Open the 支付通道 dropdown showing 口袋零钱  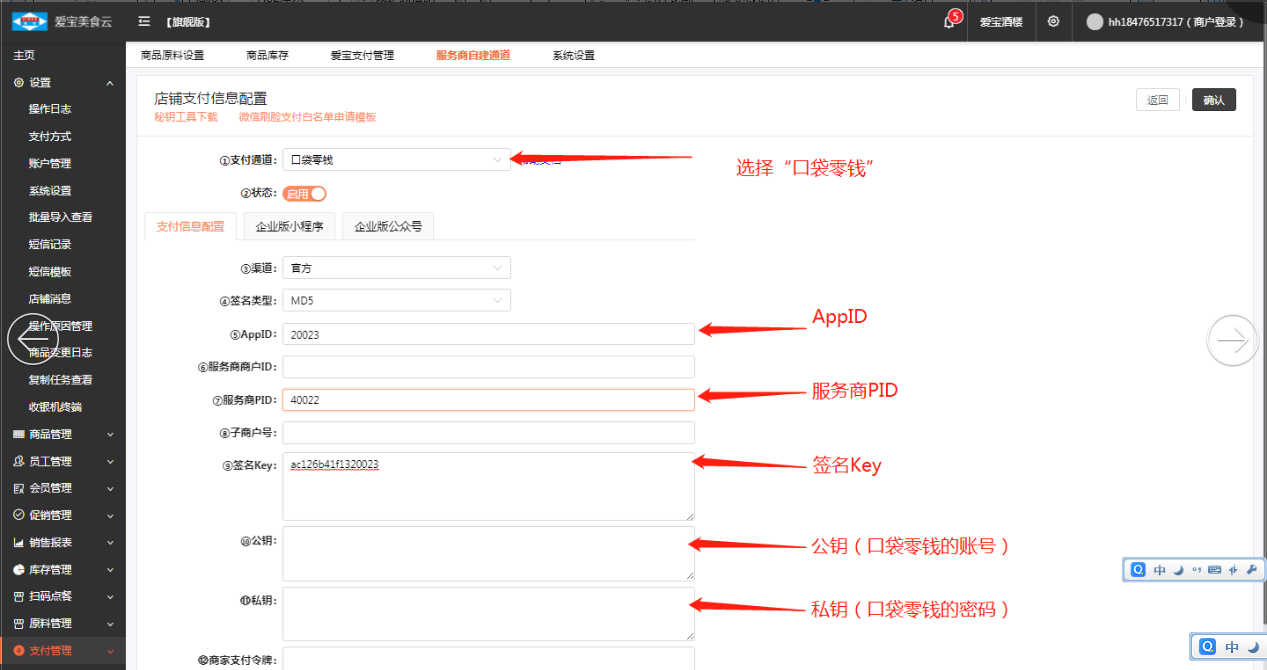click(396, 159)
